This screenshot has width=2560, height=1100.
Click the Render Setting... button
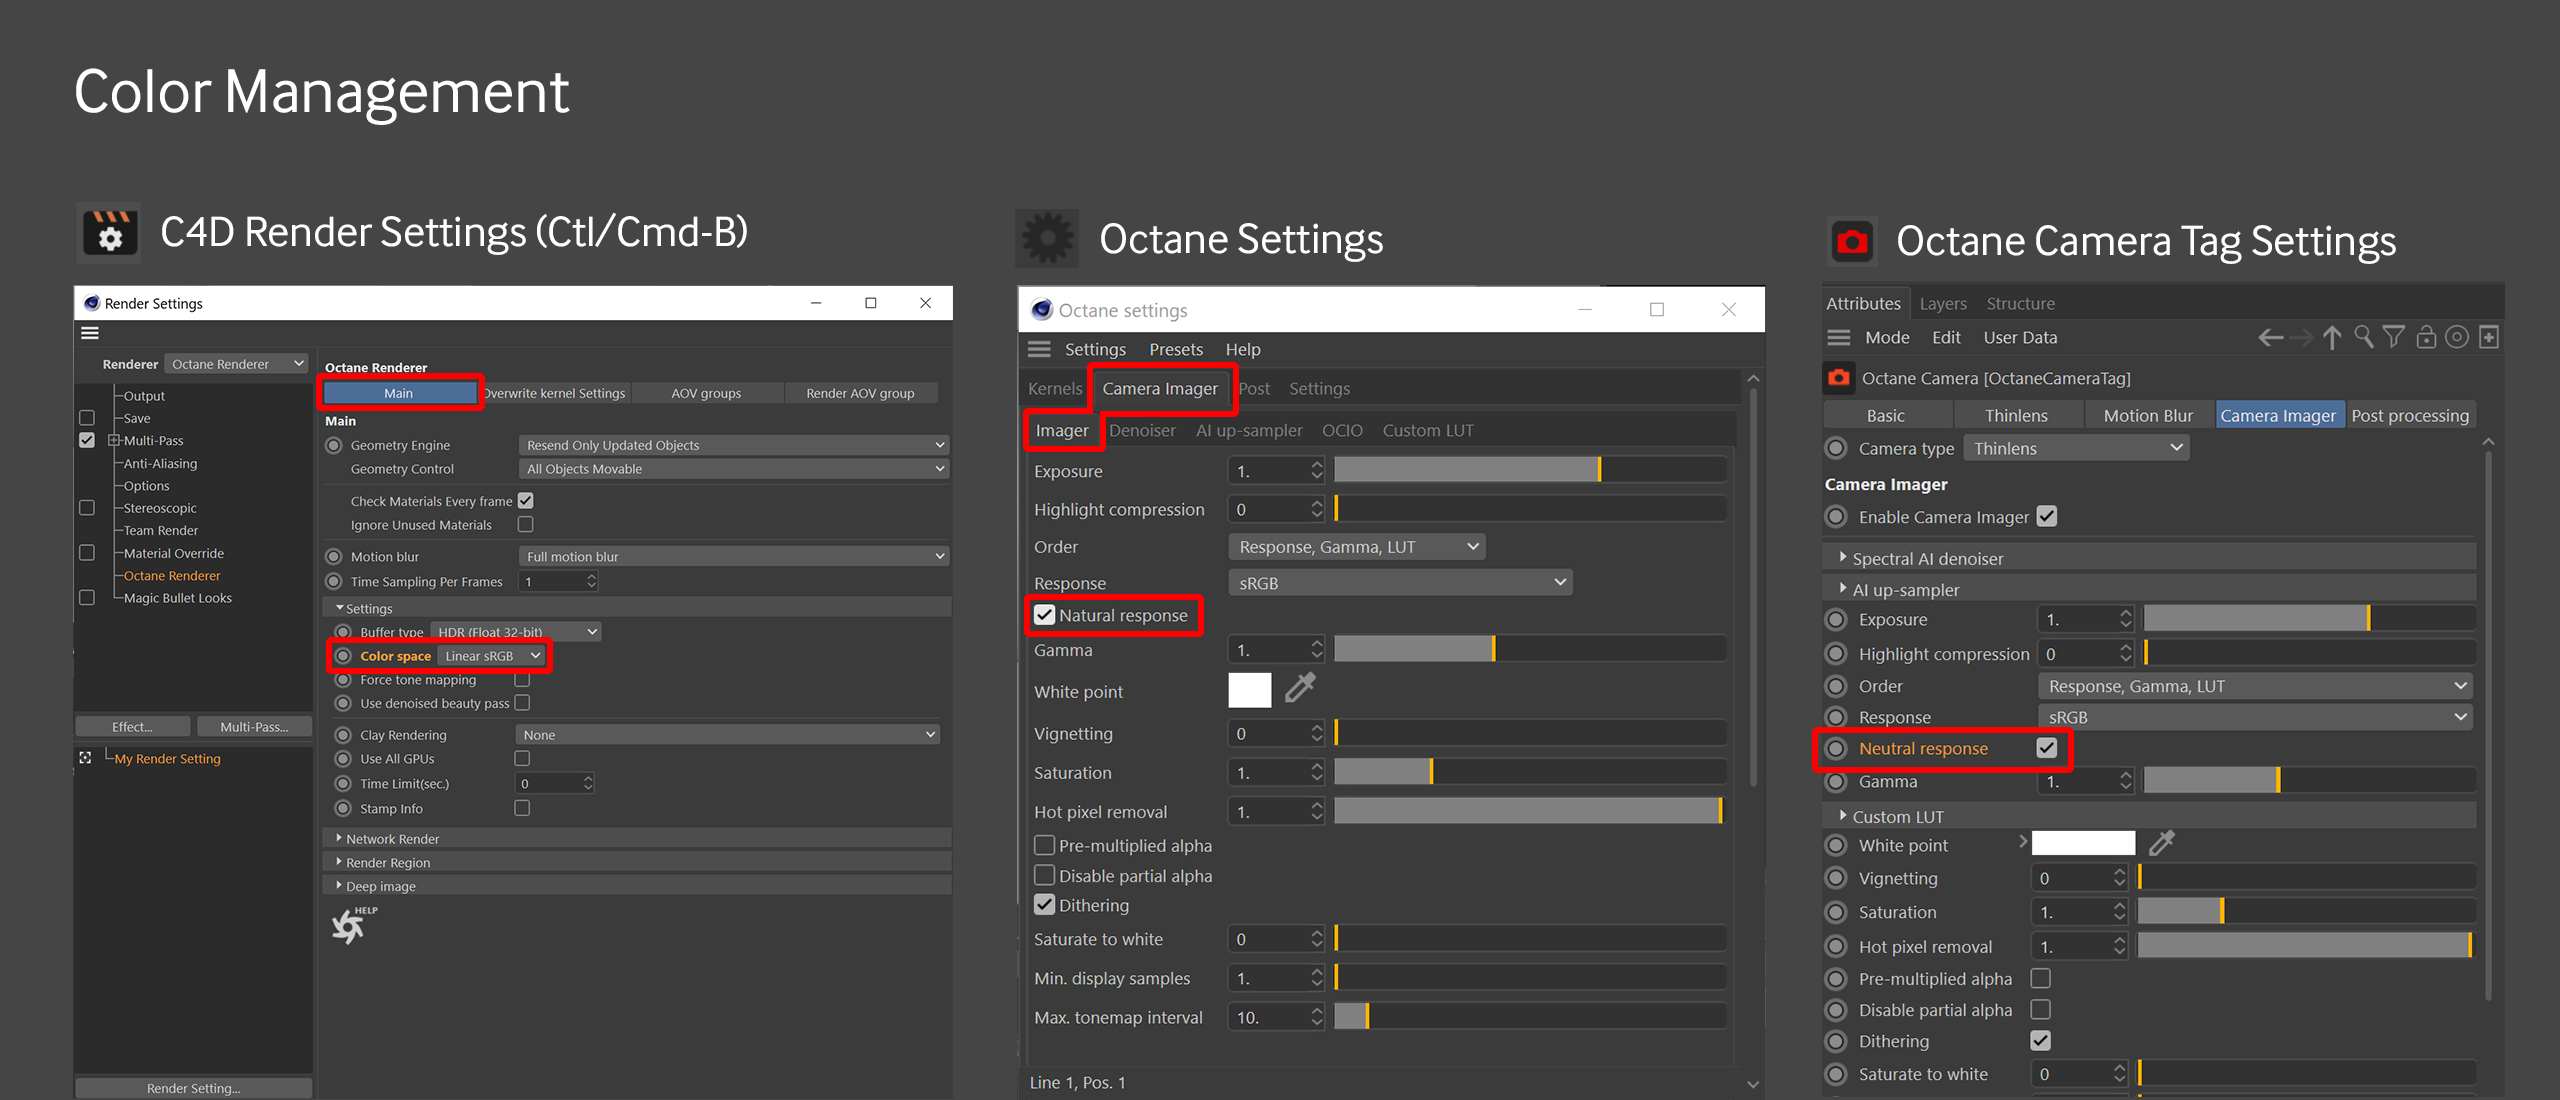[193, 1088]
